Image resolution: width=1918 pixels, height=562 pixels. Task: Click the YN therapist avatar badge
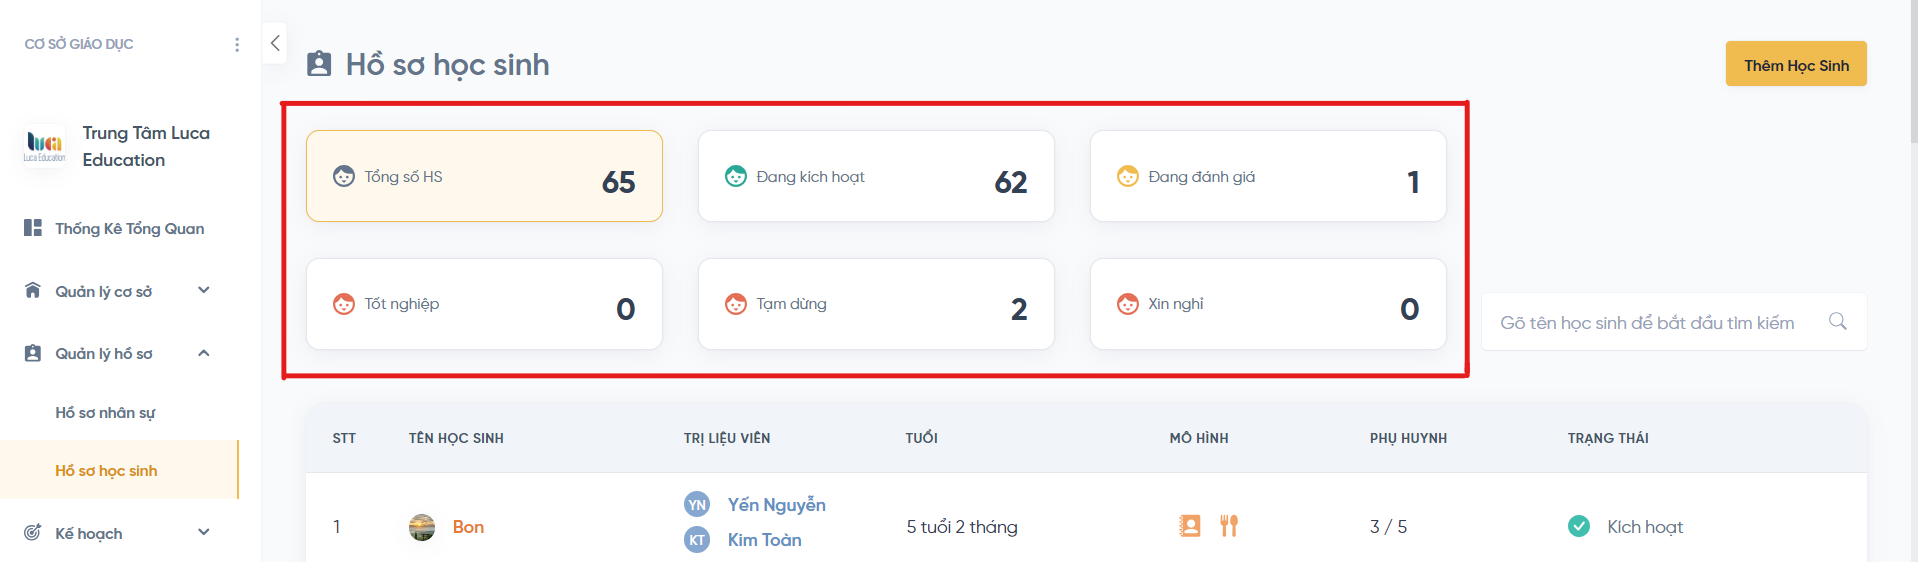point(697,505)
